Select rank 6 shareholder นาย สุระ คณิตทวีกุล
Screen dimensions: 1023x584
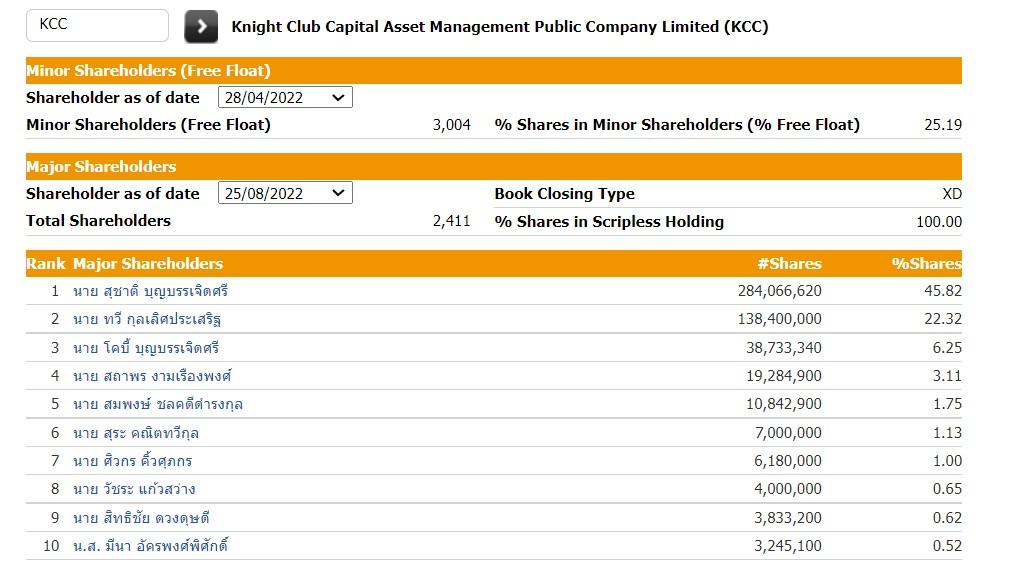(136, 433)
